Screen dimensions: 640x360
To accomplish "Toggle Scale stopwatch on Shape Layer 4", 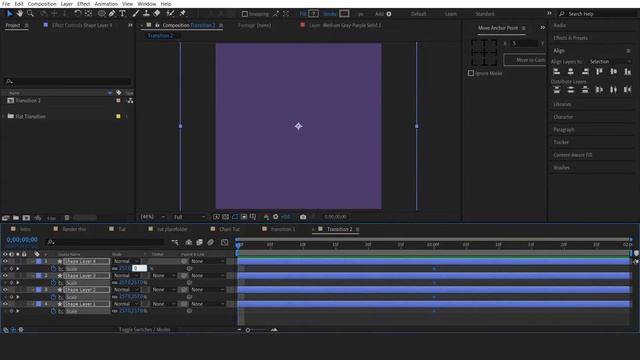I will (53, 269).
